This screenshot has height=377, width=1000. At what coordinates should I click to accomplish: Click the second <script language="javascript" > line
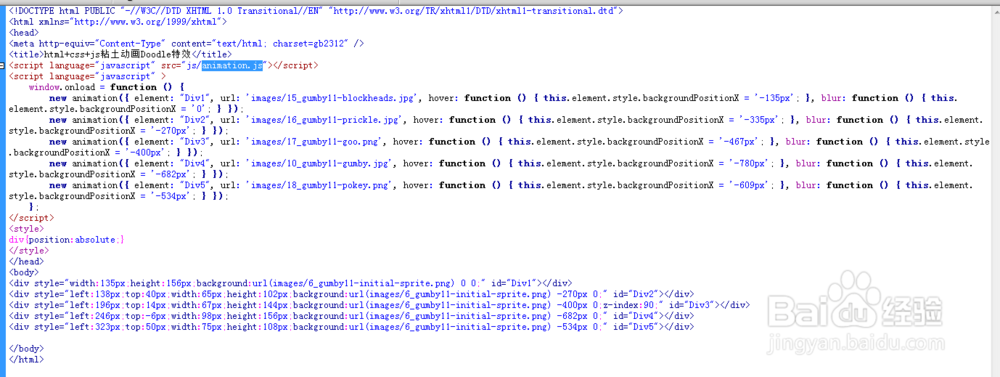[x=87, y=76]
